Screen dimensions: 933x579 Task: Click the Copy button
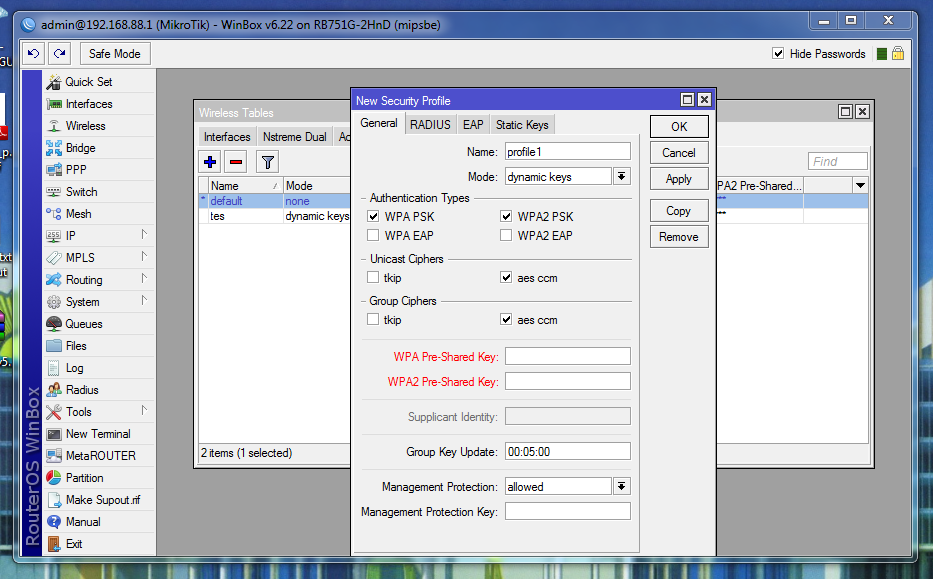(679, 211)
